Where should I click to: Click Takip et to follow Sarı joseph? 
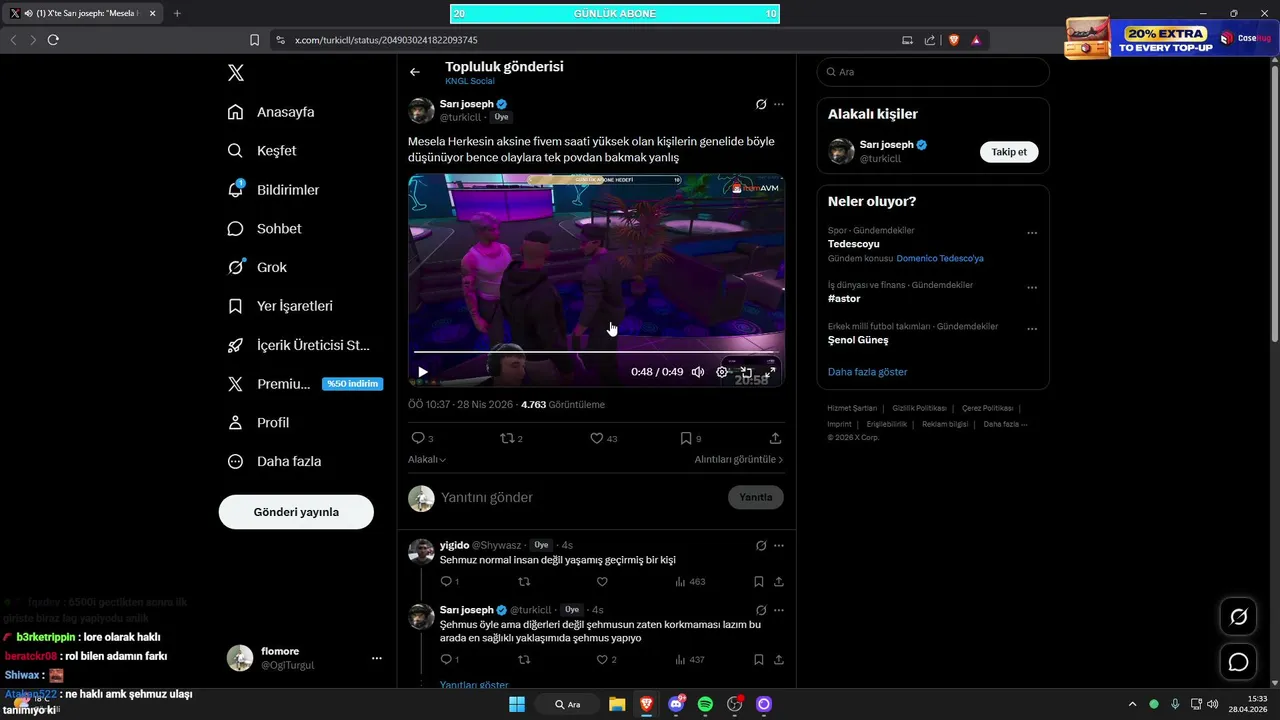pyautogui.click(x=1009, y=152)
